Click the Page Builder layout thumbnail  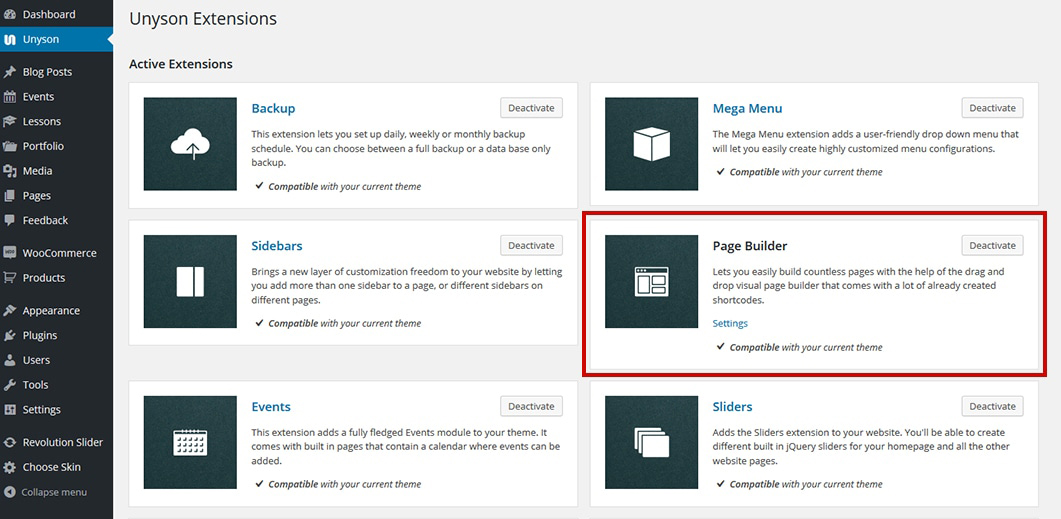click(652, 281)
